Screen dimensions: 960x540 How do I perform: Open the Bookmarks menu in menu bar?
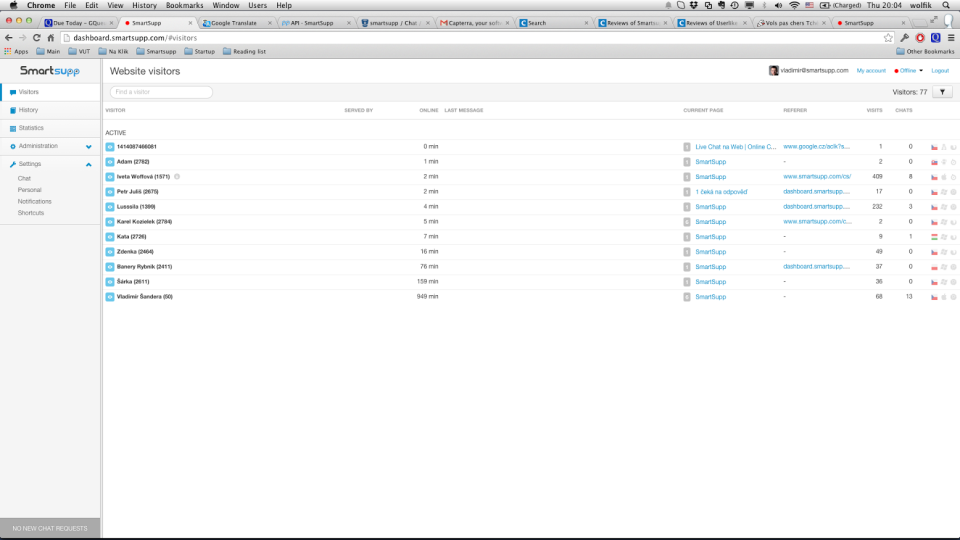coord(184,5)
